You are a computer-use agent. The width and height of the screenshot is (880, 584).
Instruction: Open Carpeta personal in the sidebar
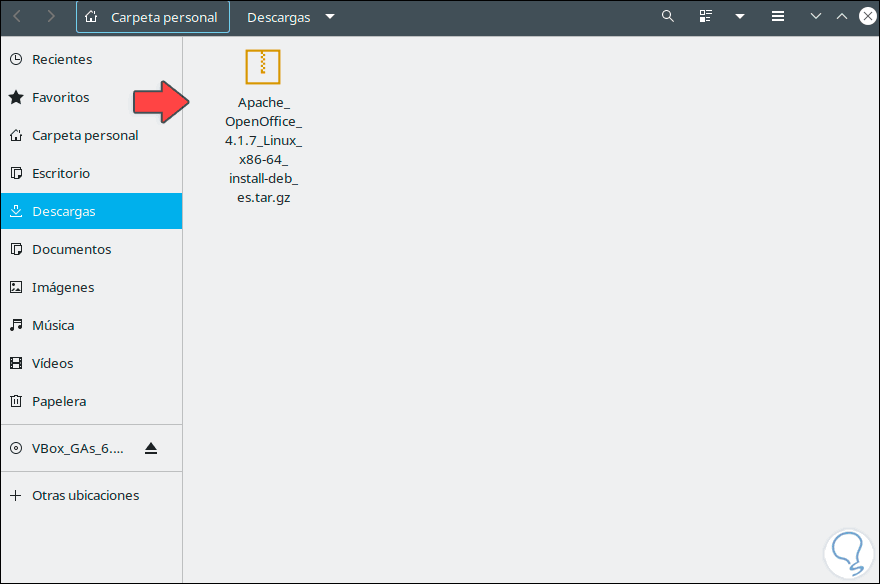click(91, 136)
